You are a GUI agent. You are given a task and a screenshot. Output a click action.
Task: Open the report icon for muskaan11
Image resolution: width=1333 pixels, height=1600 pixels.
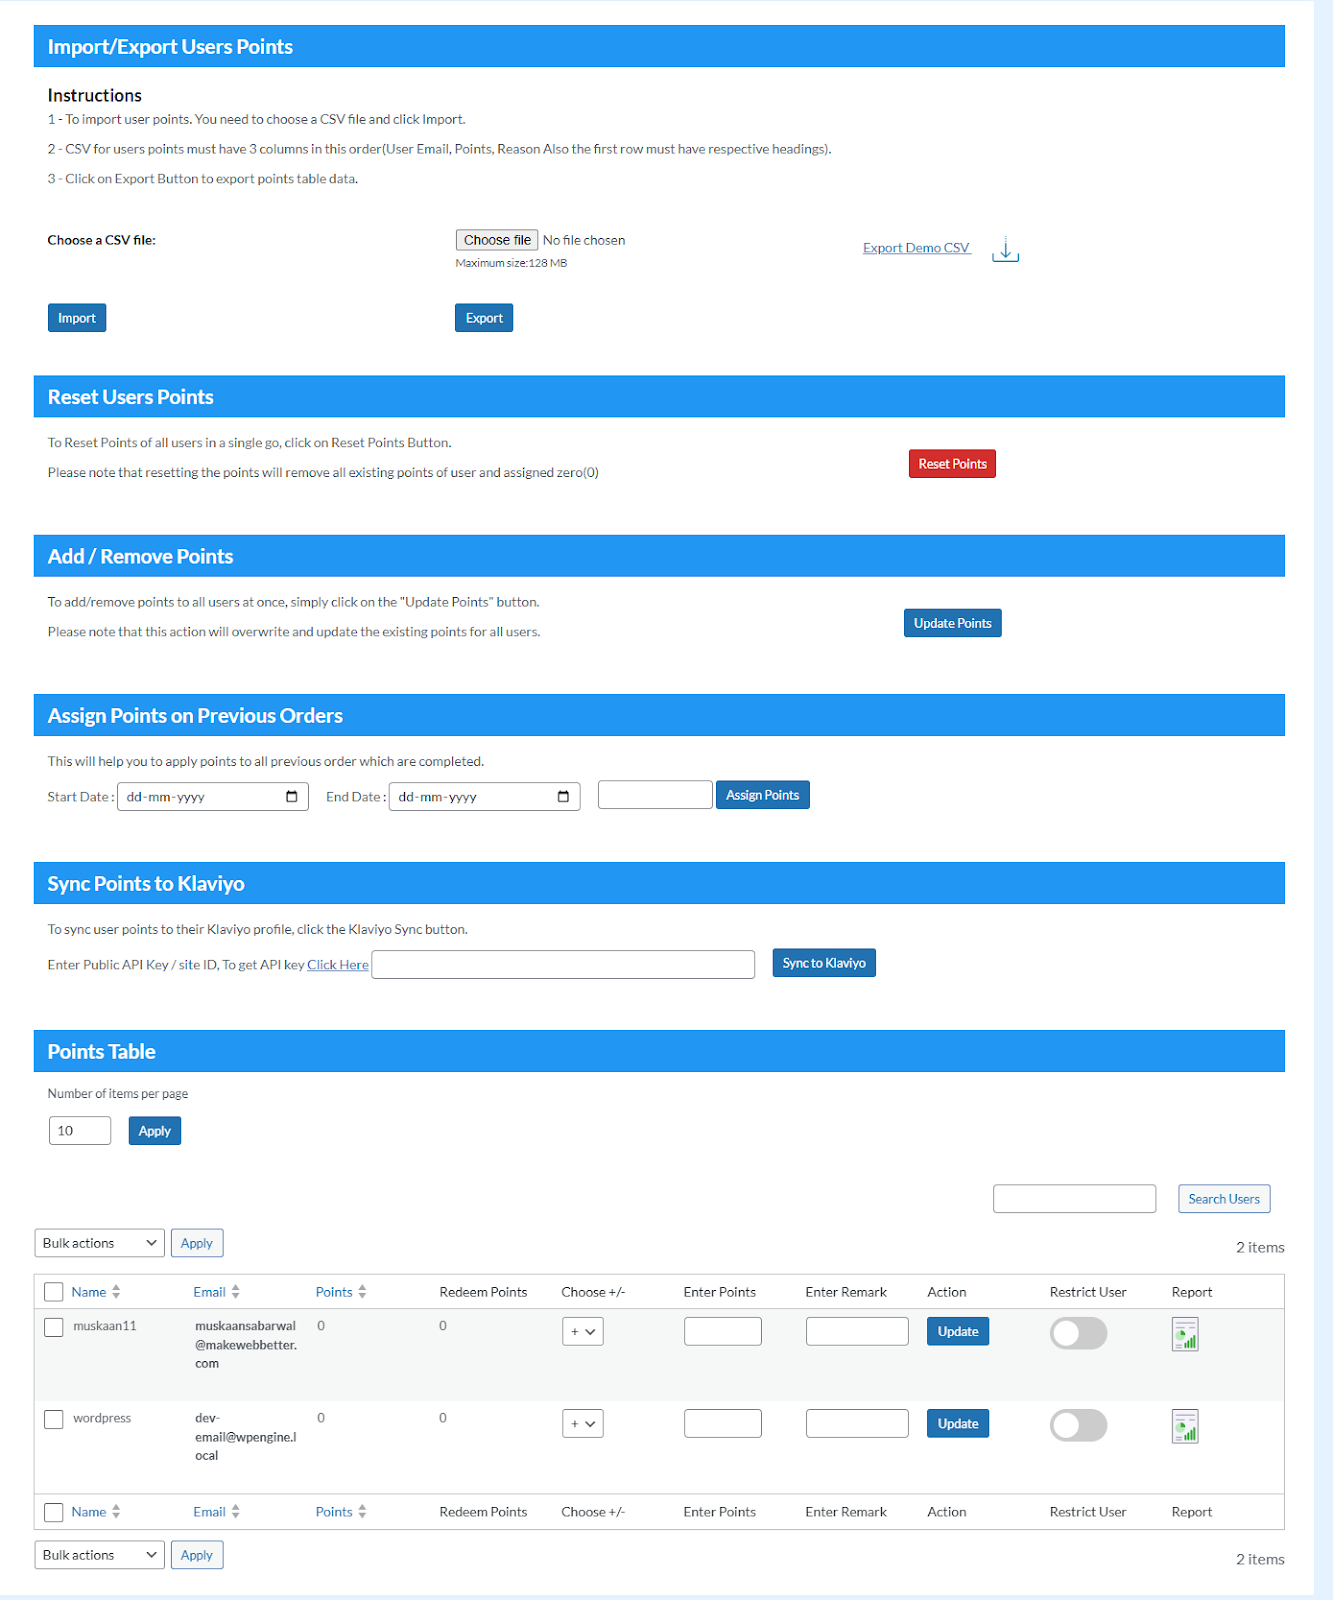[1185, 1334]
